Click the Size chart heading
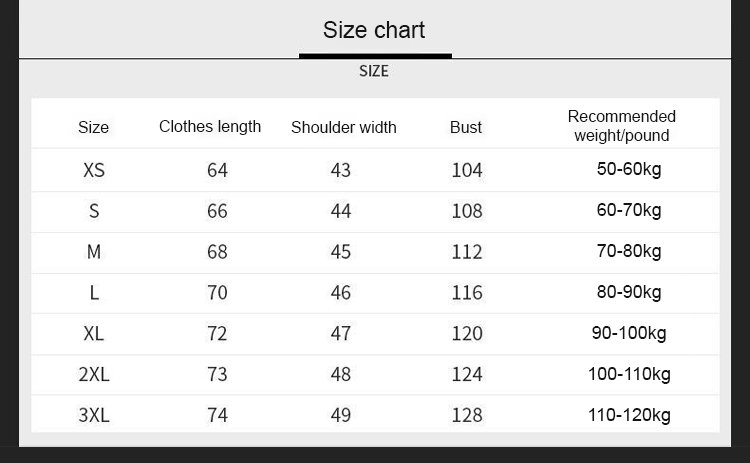The height and width of the screenshot is (463, 750). pyautogui.click(x=374, y=30)
